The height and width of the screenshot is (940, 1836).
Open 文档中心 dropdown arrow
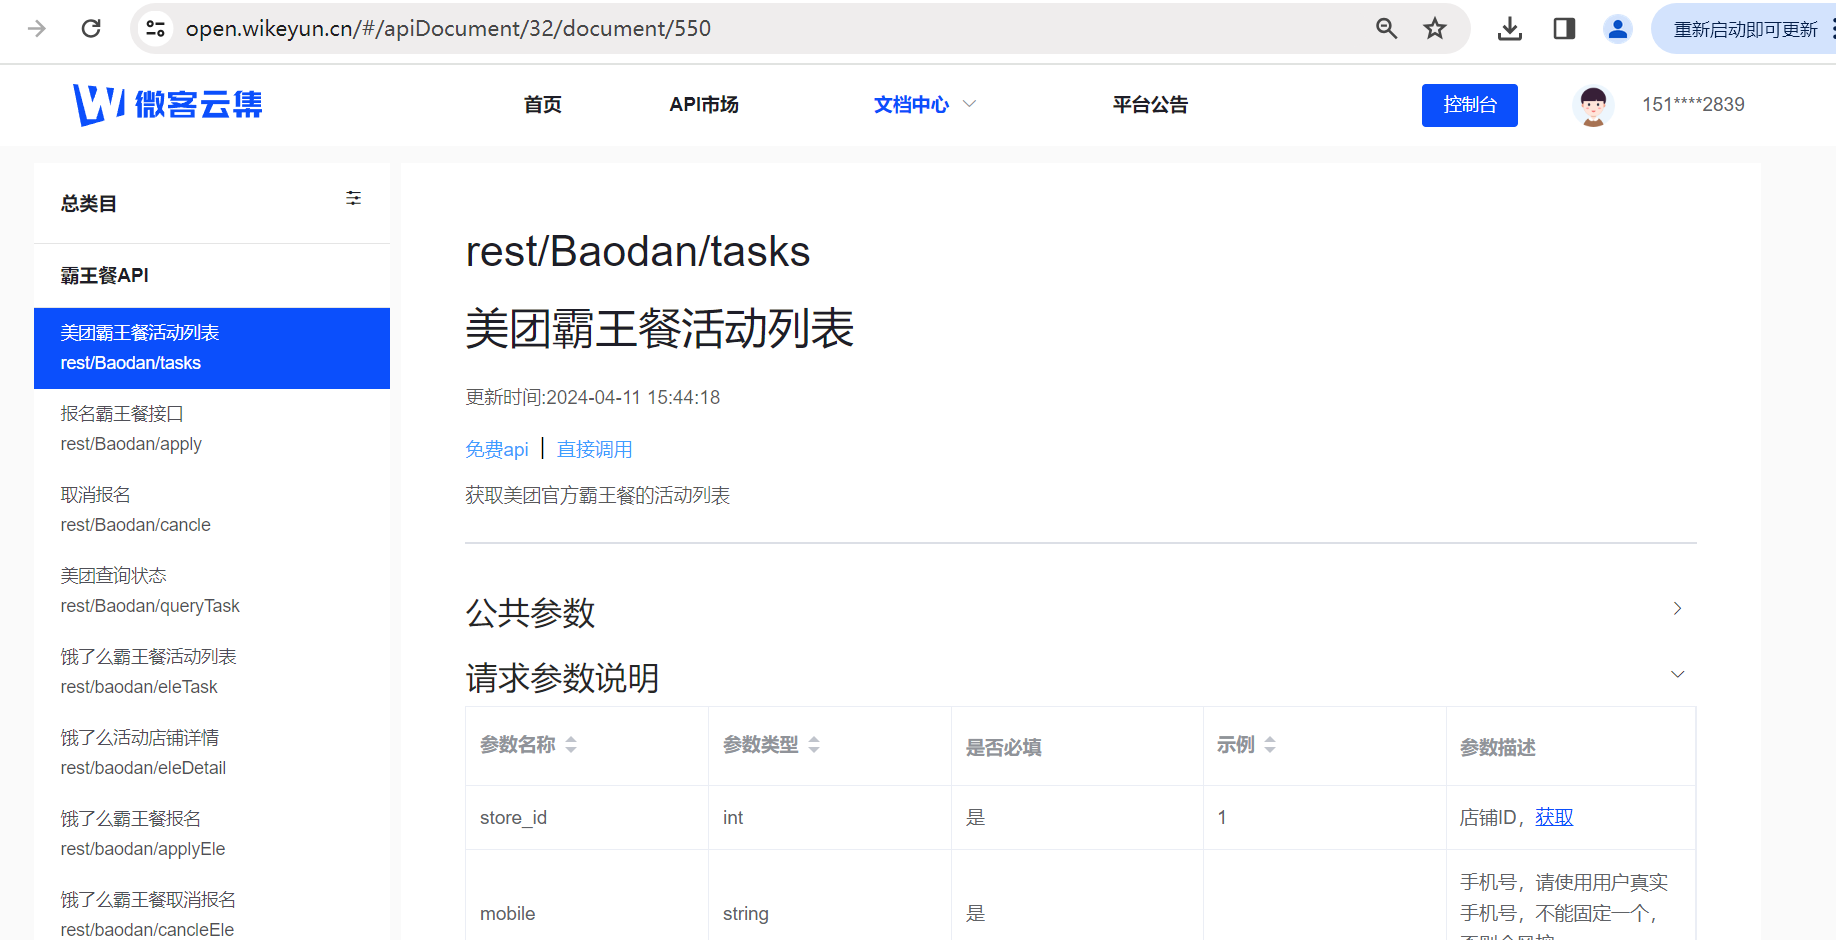(x=969, y=104)
